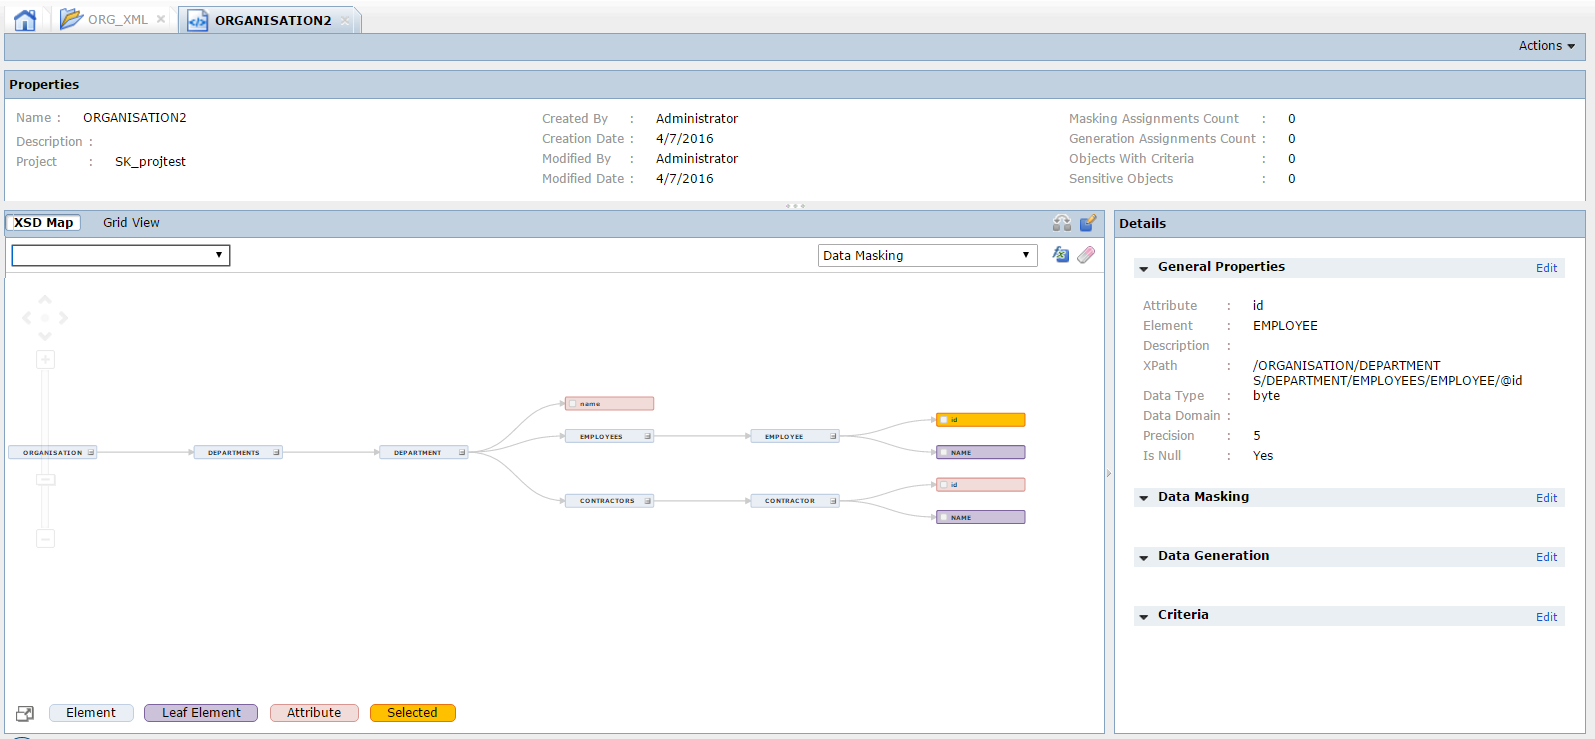Collapse the CONTRACTOR node
Screen dimensions: 1595x739
(833, 501)
